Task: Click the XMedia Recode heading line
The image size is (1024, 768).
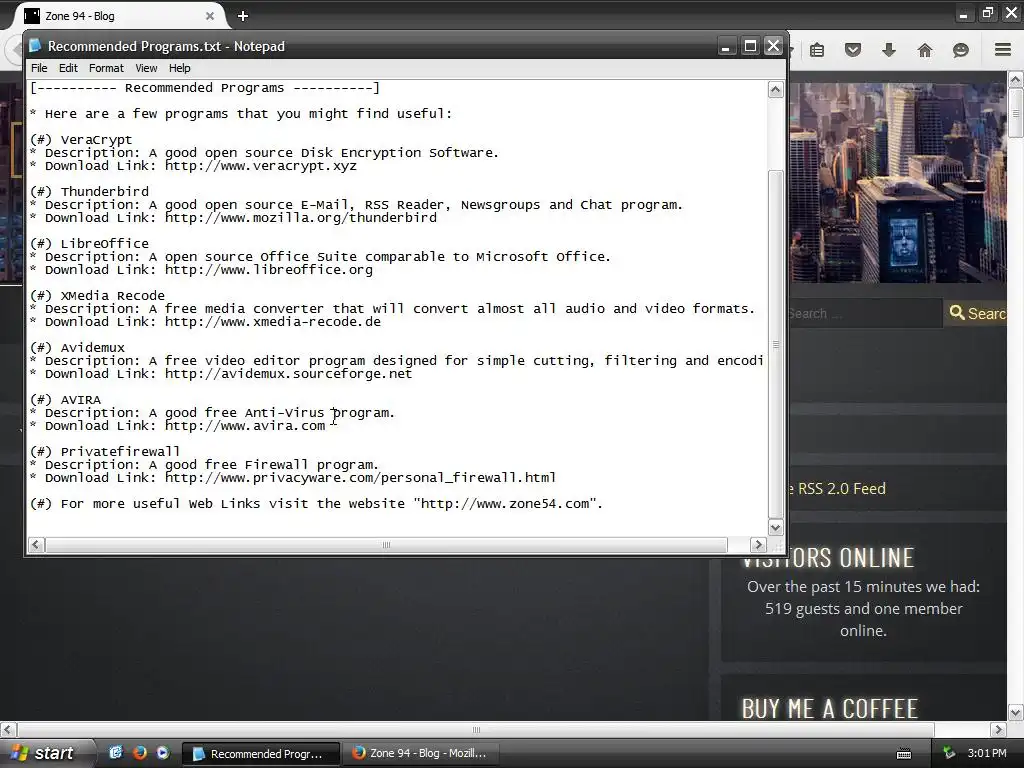Action: point(97,295)
